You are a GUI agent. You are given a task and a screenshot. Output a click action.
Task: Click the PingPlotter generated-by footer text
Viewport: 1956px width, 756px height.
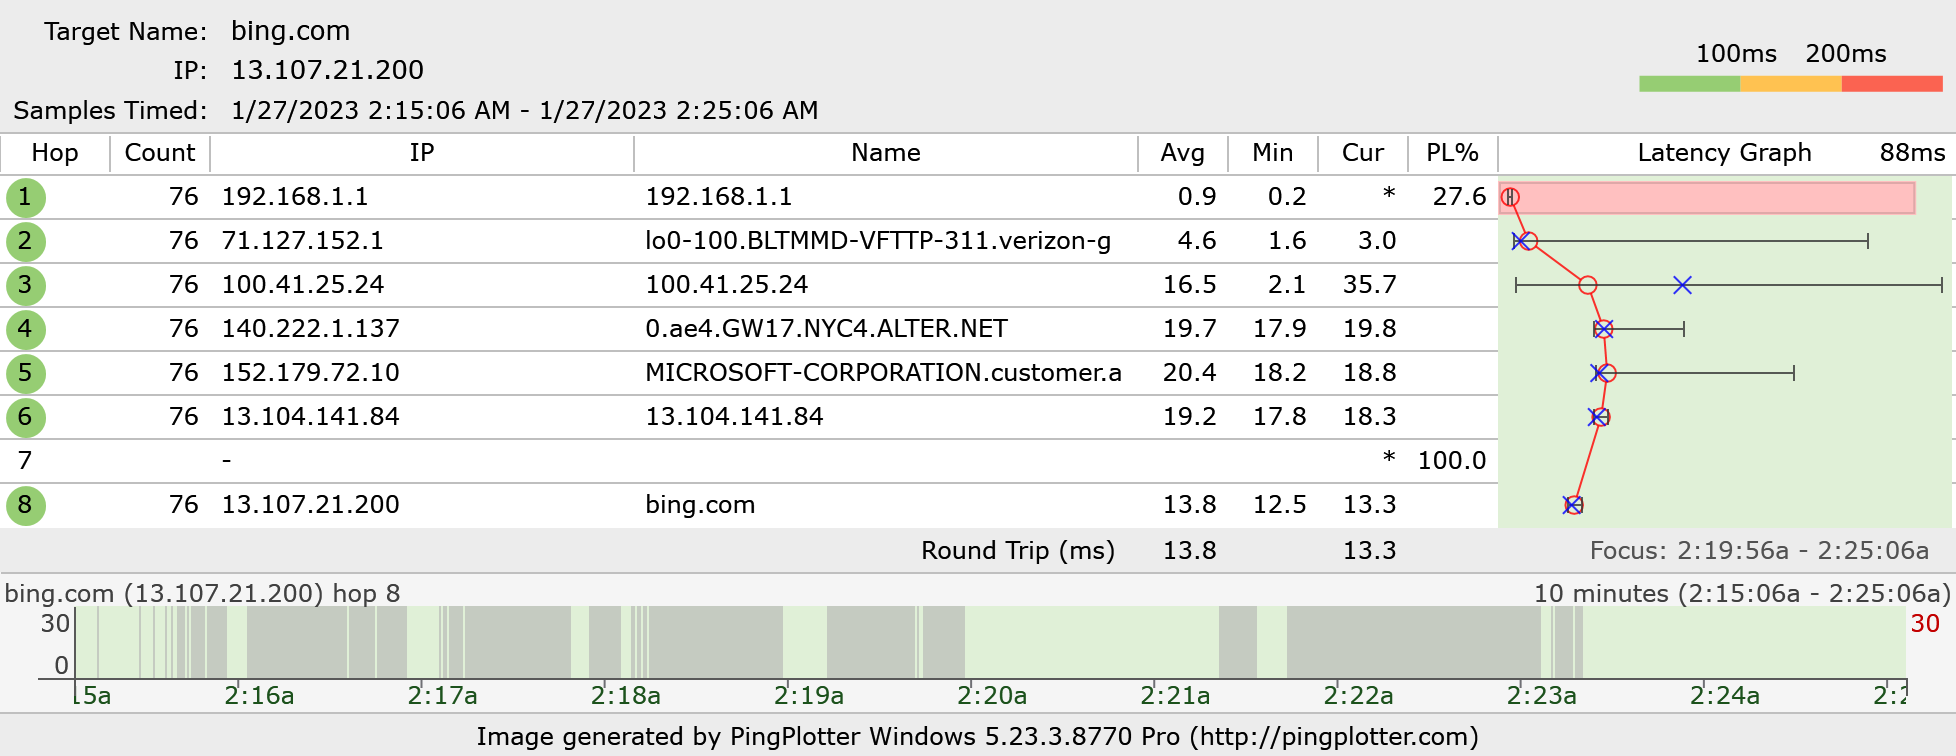point(977,737)
